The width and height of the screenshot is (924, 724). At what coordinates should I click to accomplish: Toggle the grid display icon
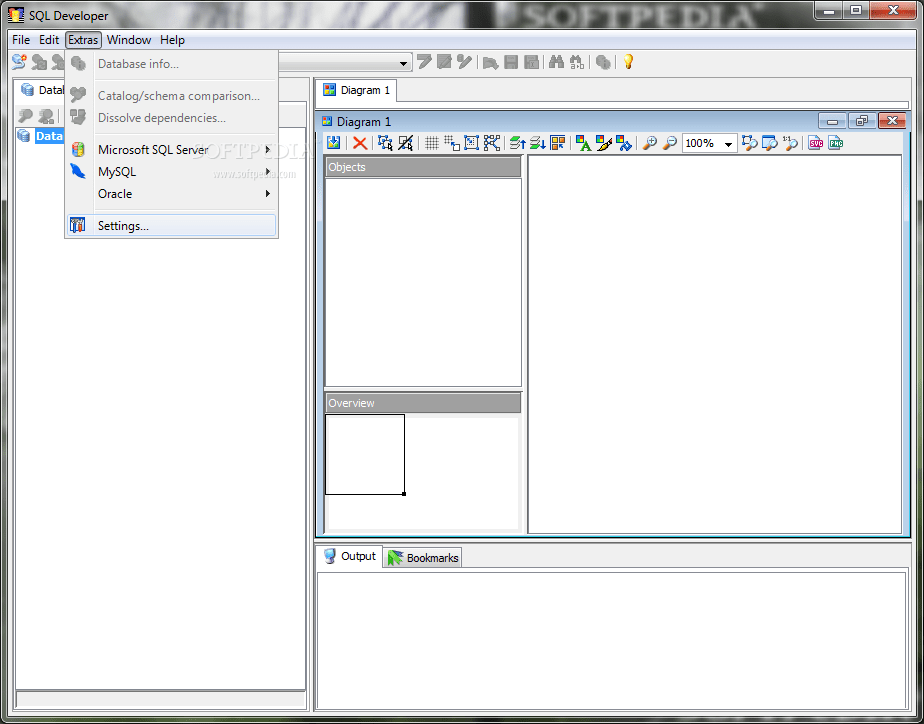click(431, 143)
